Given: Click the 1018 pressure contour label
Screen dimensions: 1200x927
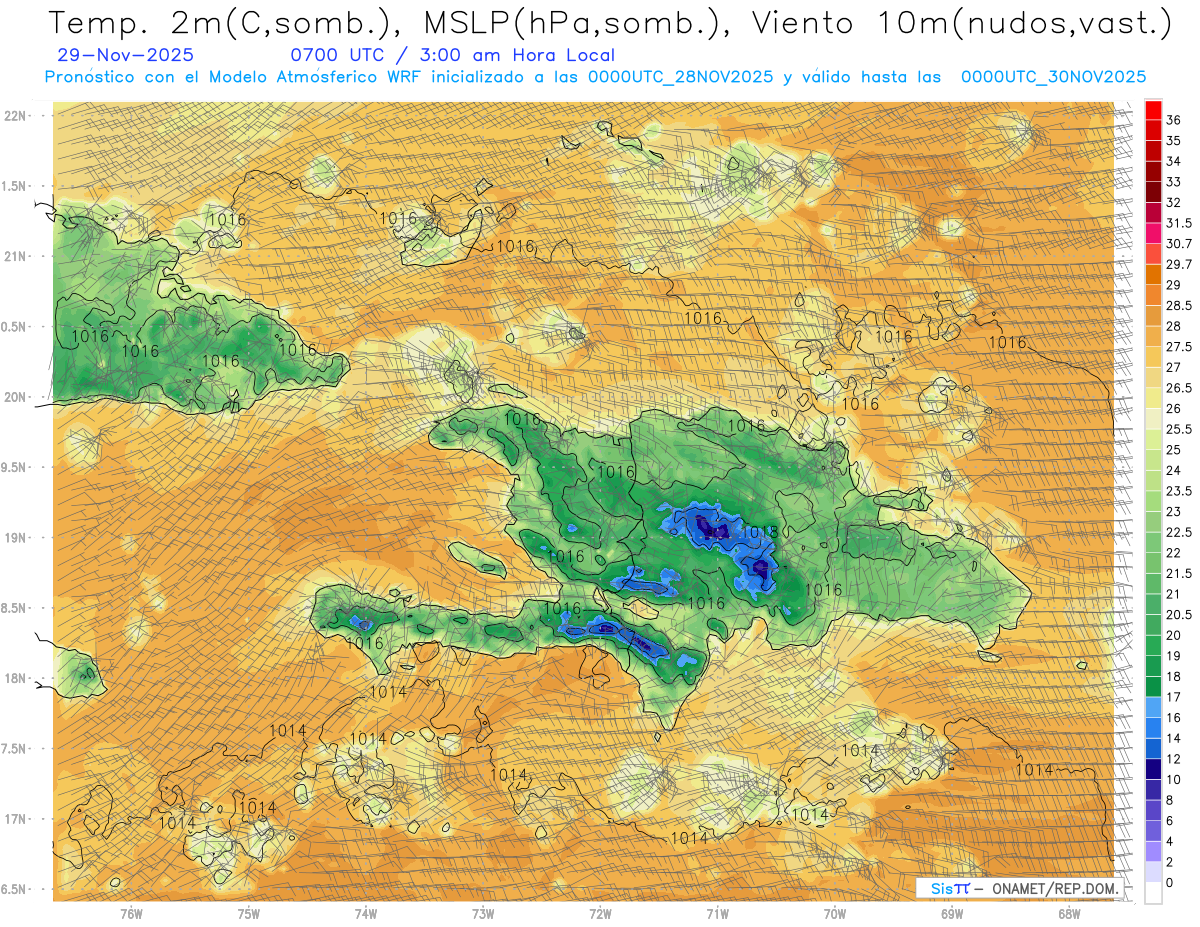Looking at the screenshot, I should (x=759, y=533).
